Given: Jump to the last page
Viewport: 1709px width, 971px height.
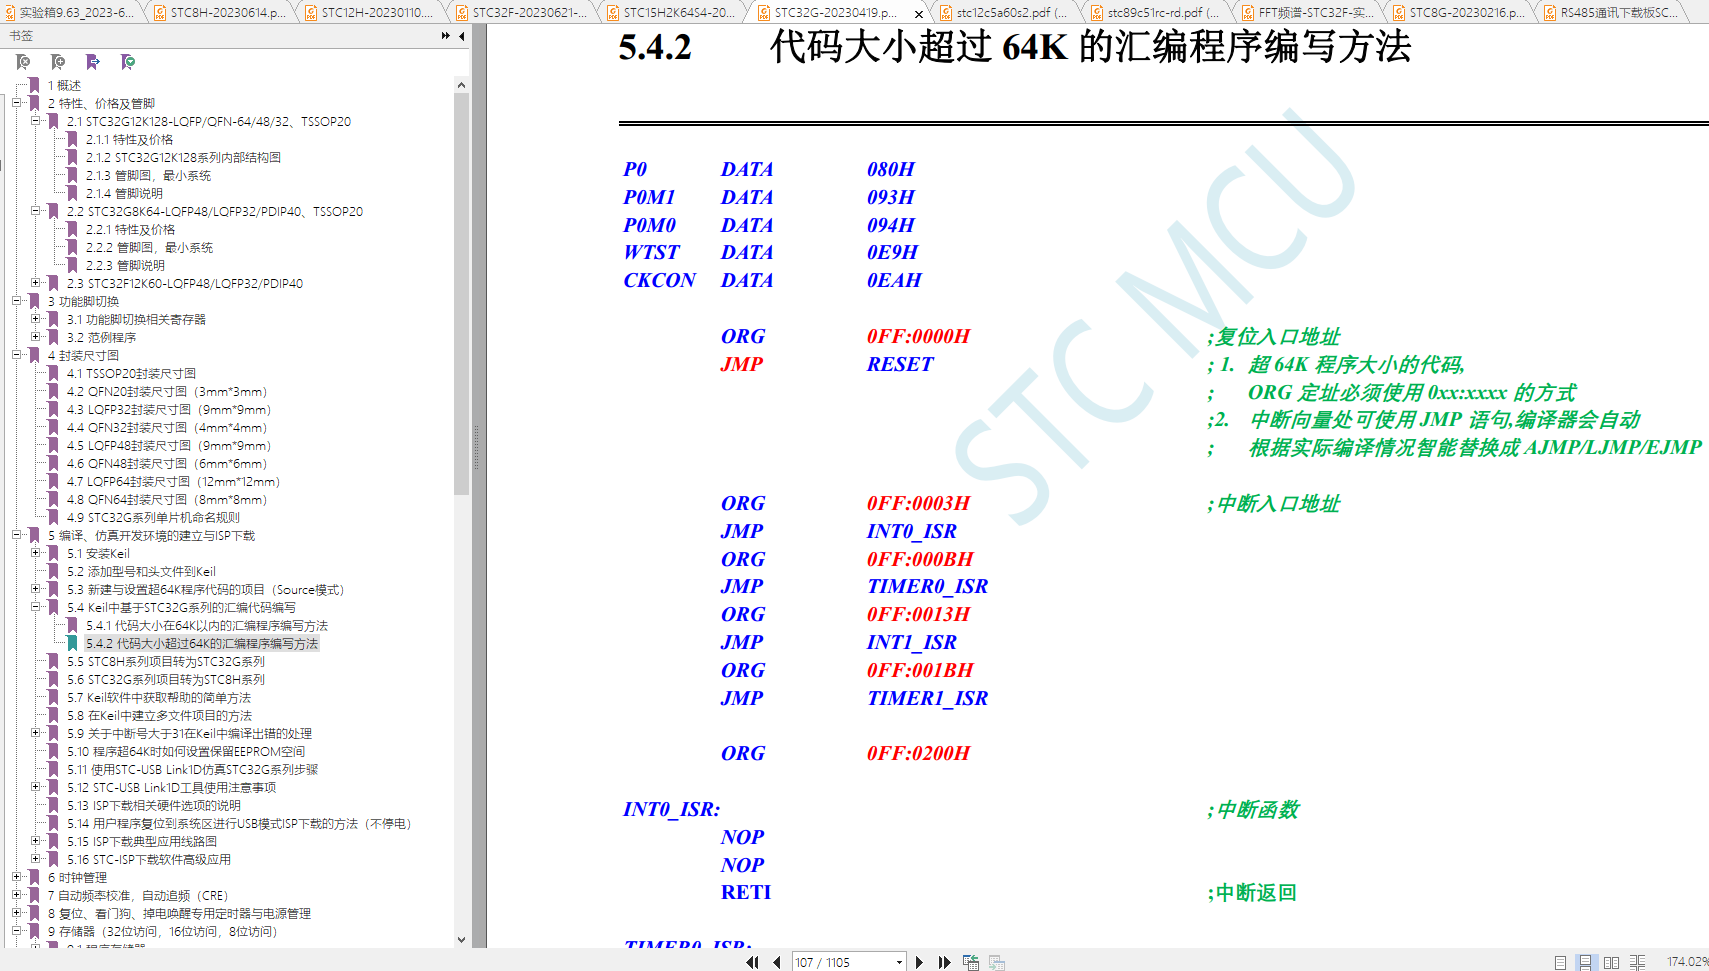Looking at the screenshot, I should [x=944, y=962].
